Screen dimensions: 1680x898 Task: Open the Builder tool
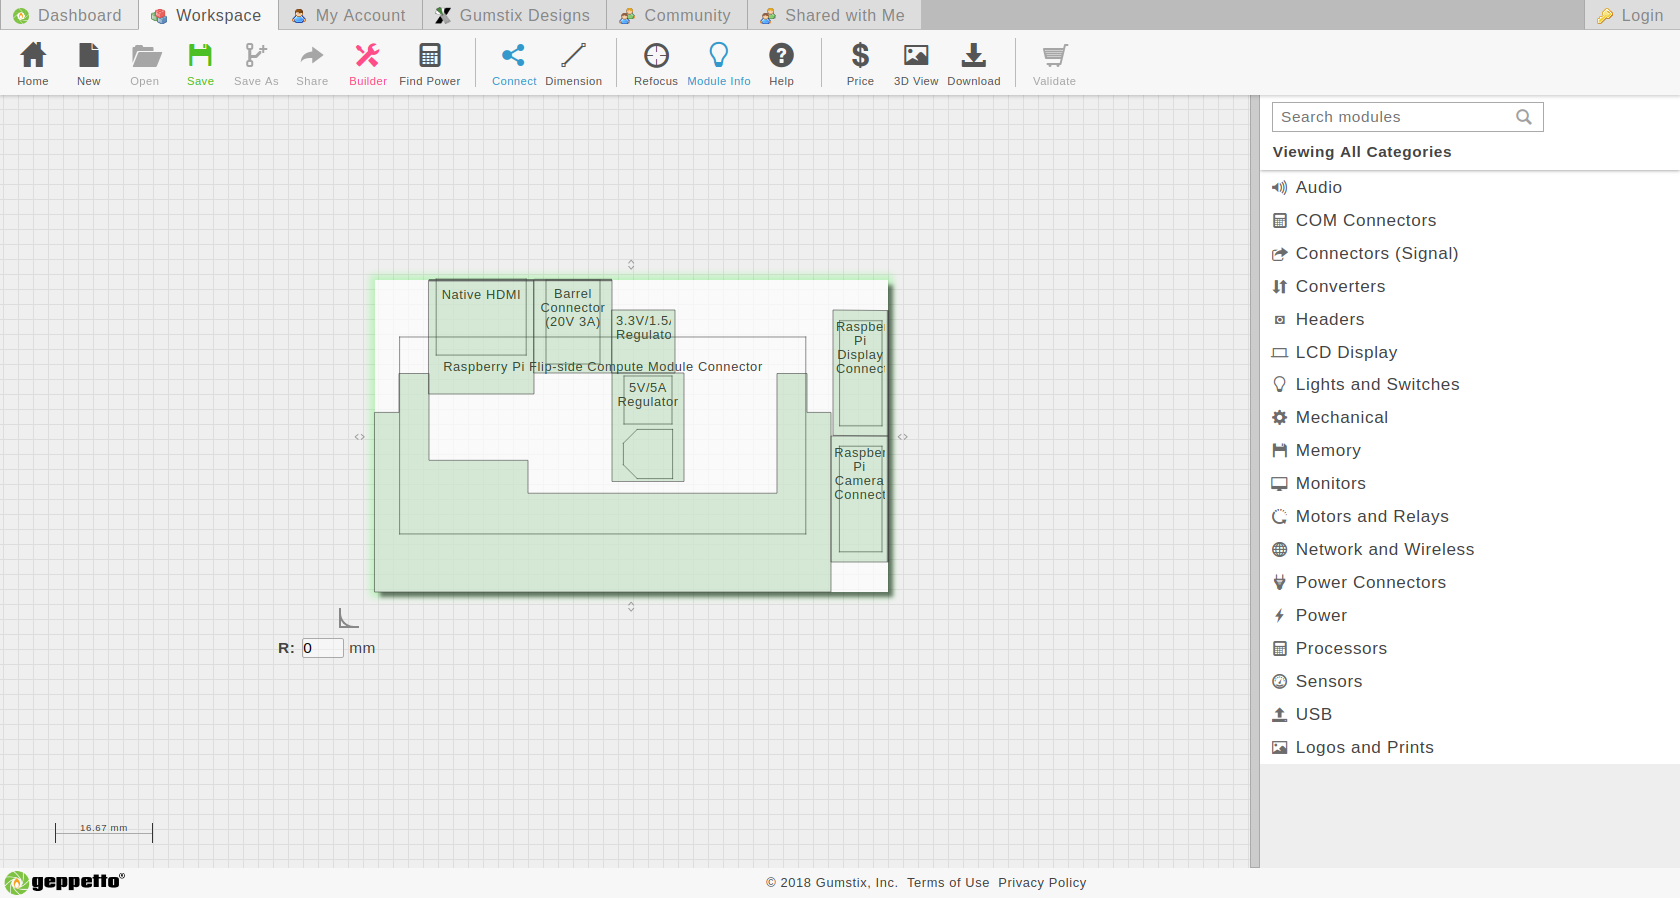[368, 64]
